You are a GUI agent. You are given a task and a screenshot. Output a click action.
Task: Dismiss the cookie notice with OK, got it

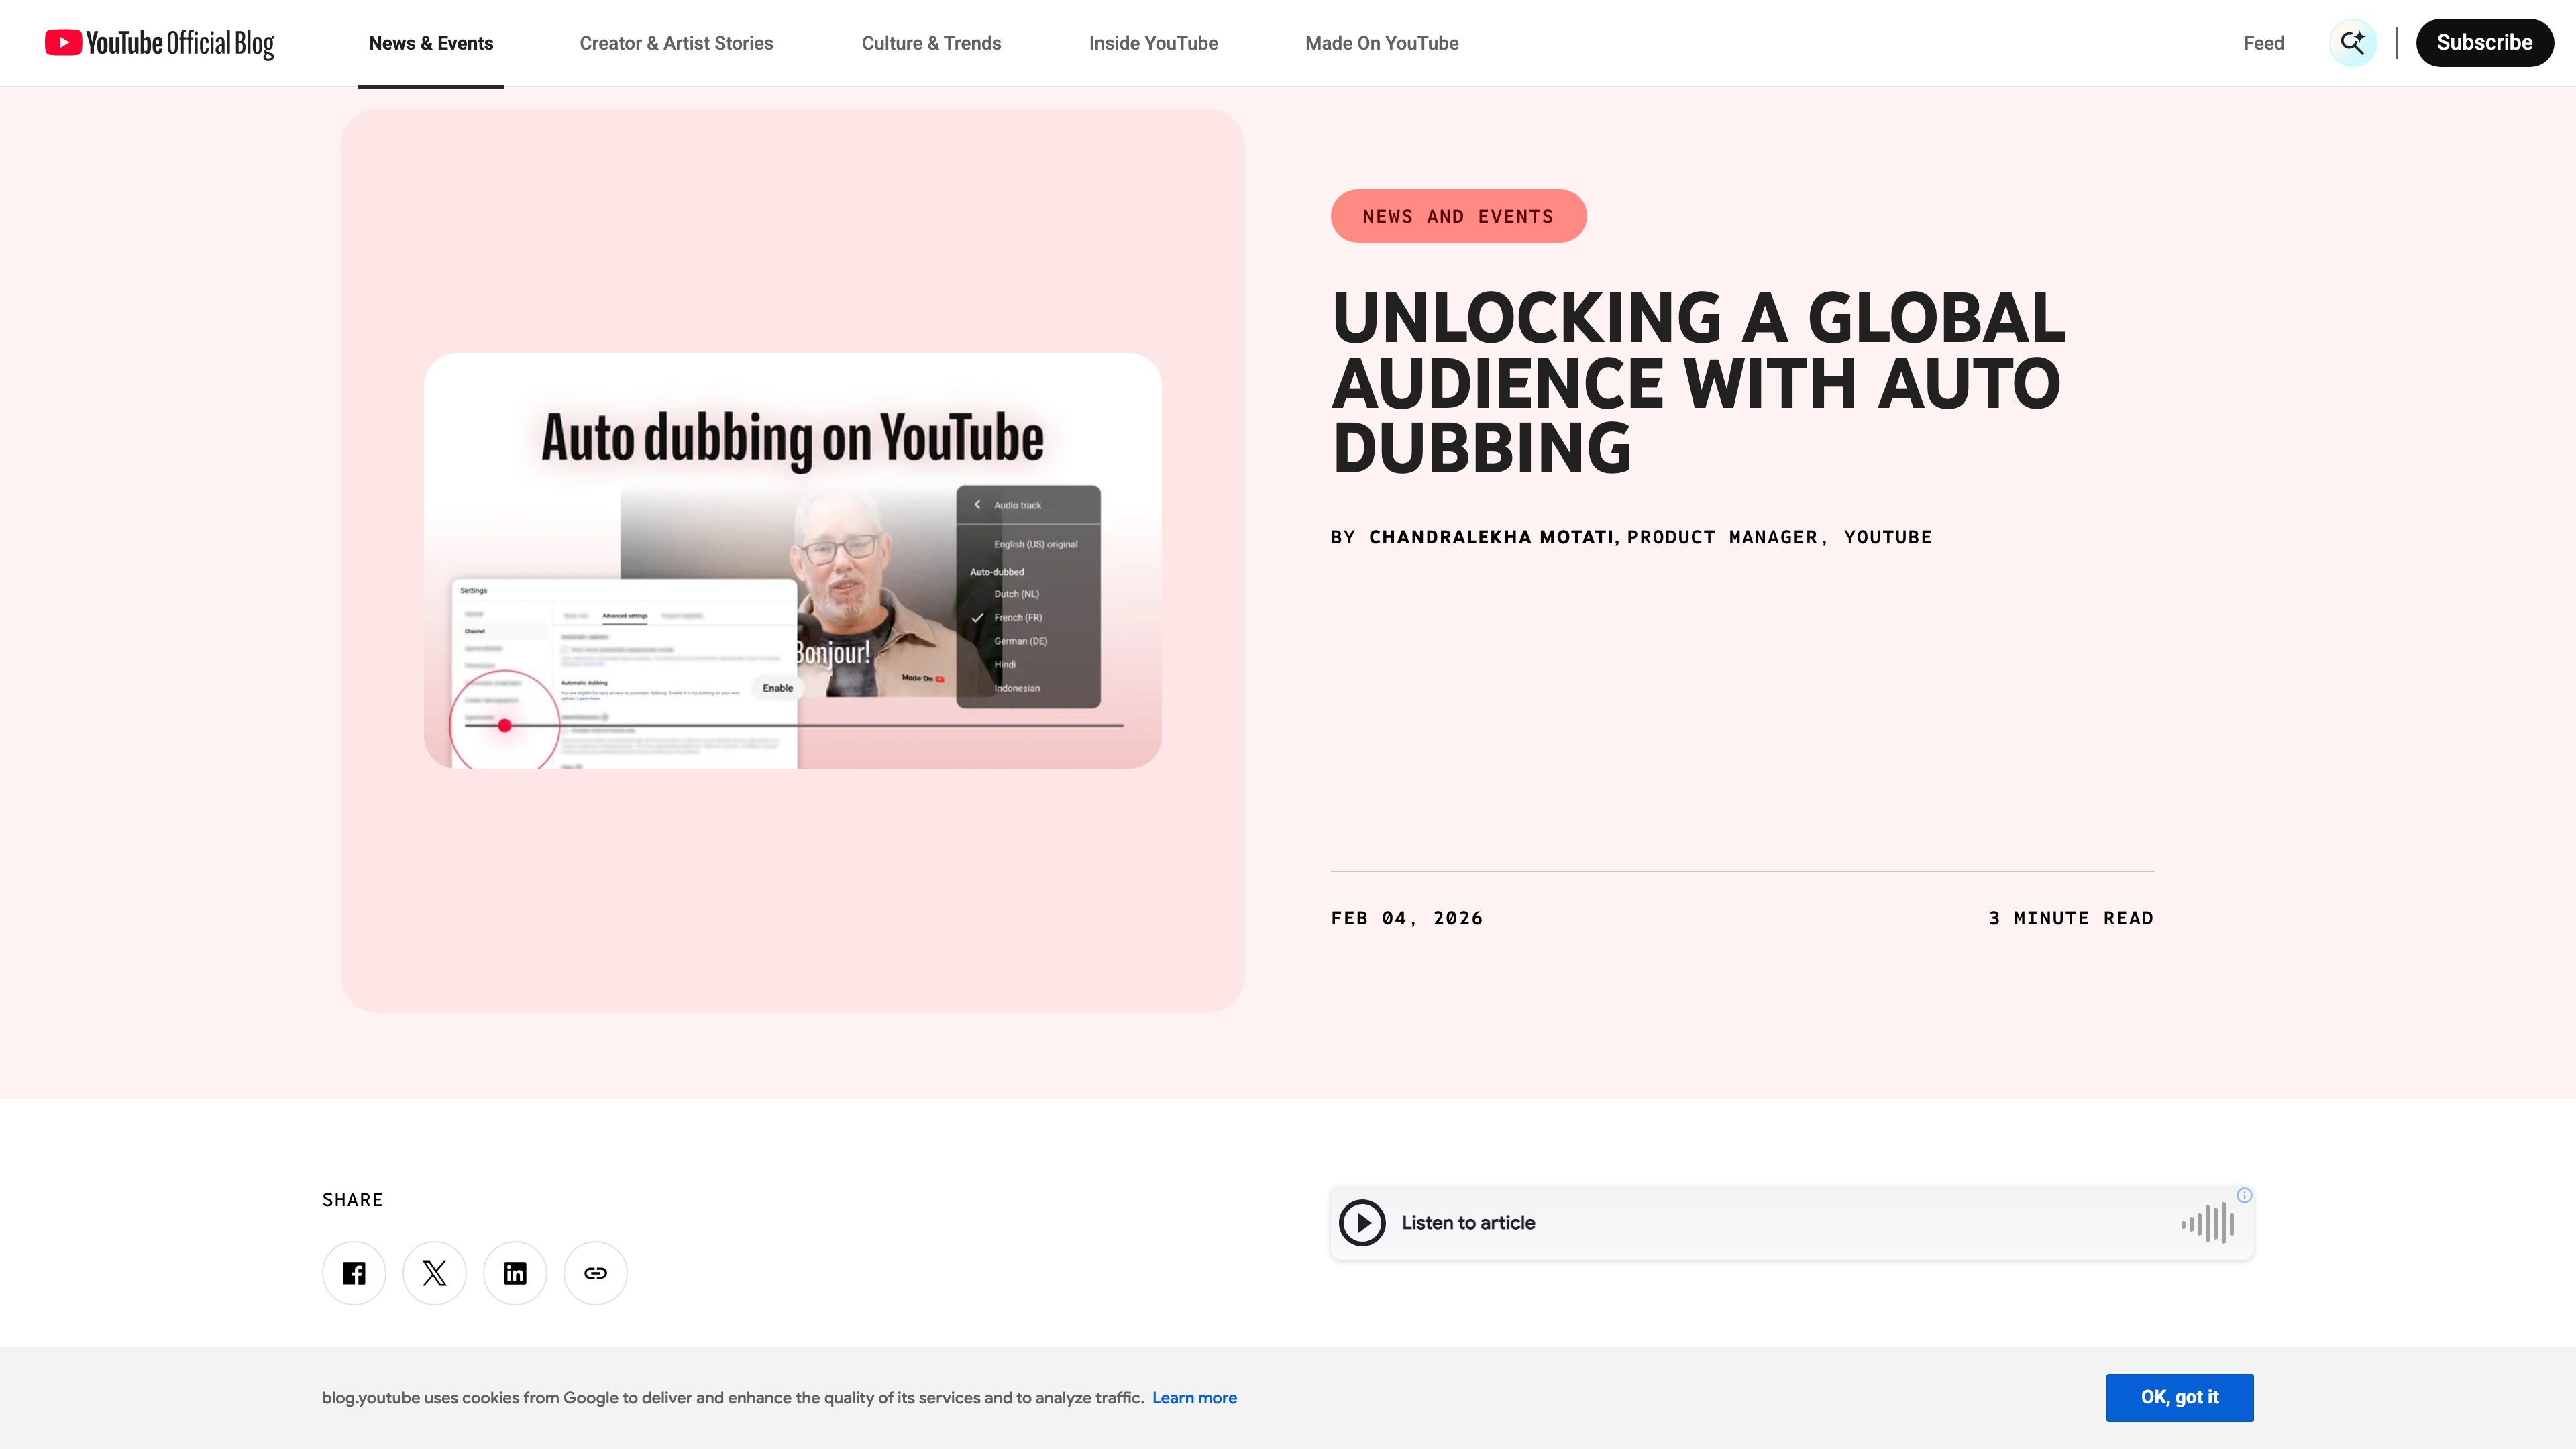pos(2179,1397)
